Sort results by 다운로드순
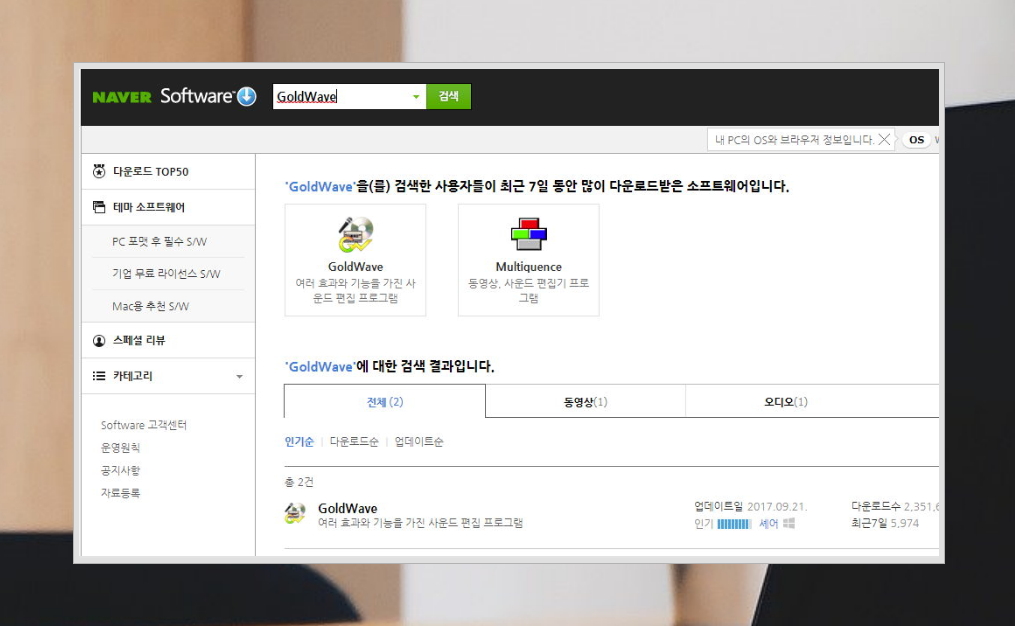 (354, 442)
